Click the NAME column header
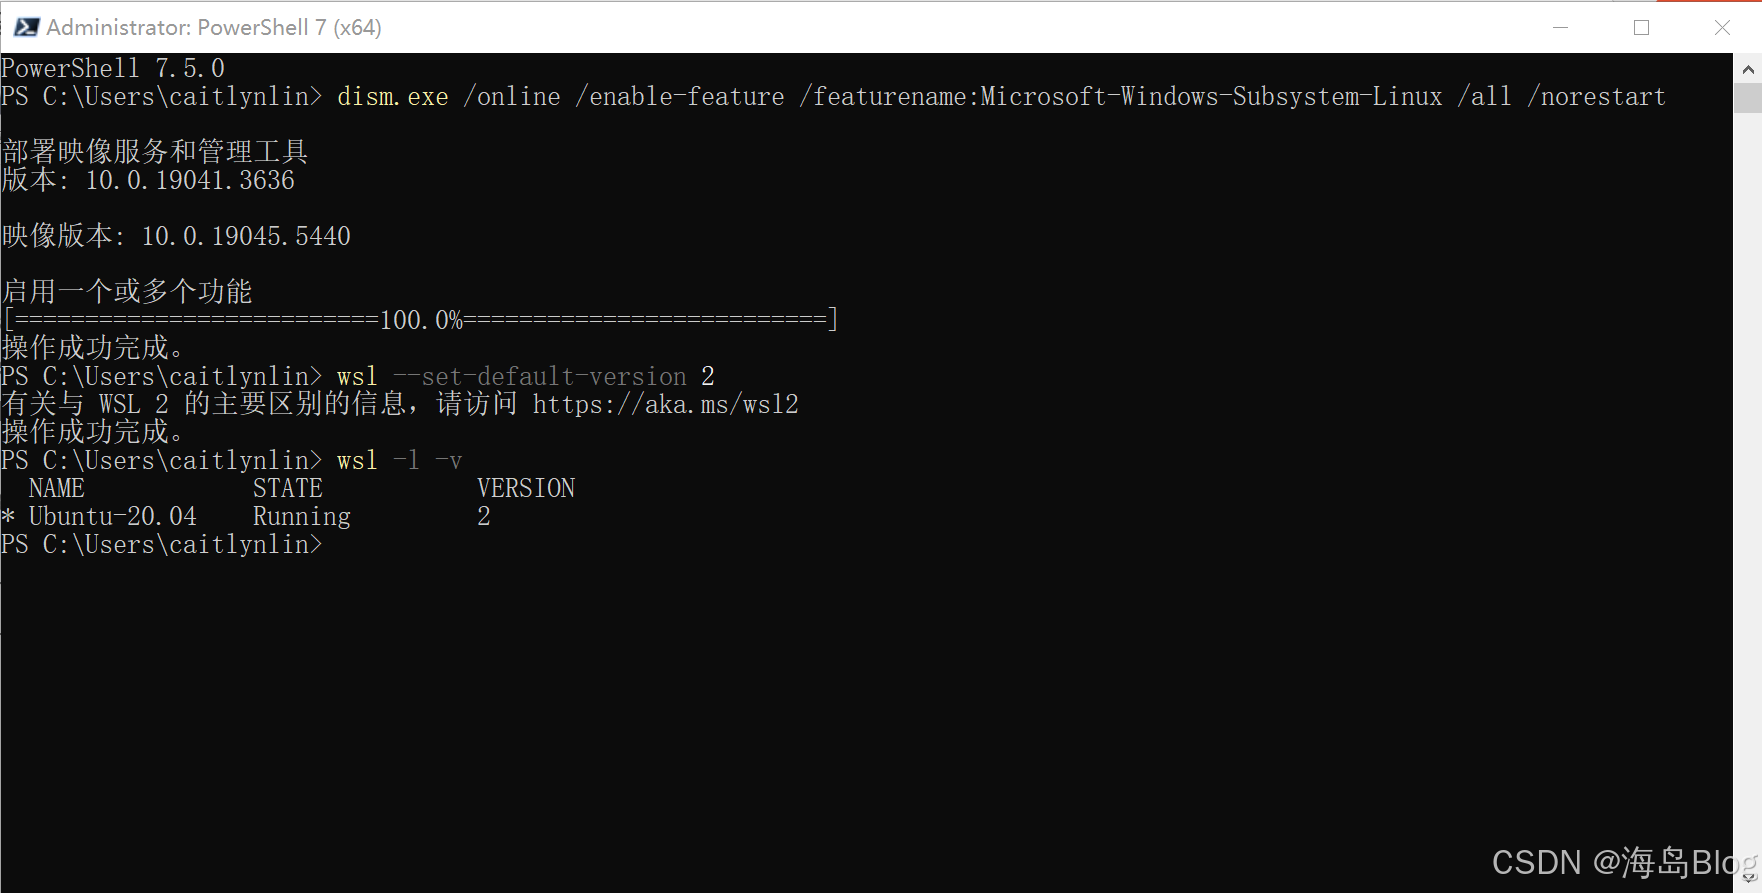1762x893 pixels. [56, 487]
